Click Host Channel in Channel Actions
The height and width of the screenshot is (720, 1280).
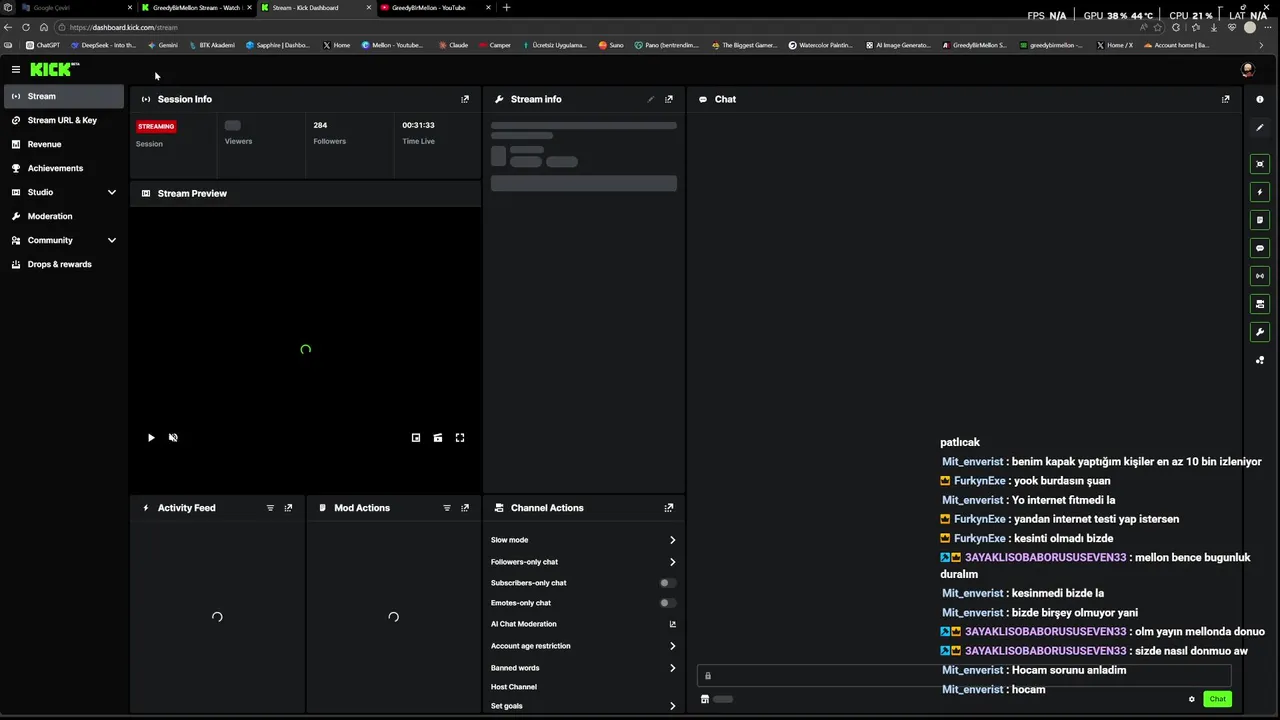[514, 687]
